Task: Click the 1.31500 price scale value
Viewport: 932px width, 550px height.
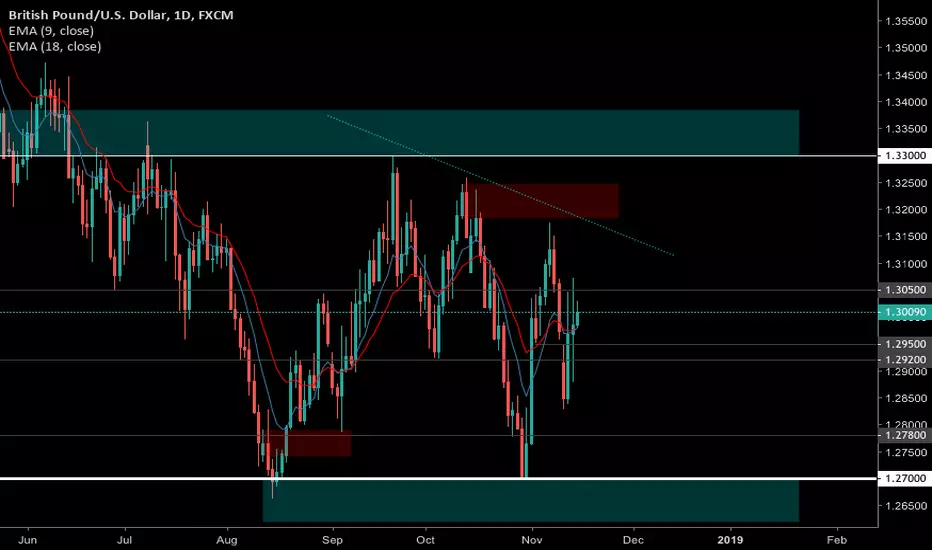Action: click(x=906, y=237)
